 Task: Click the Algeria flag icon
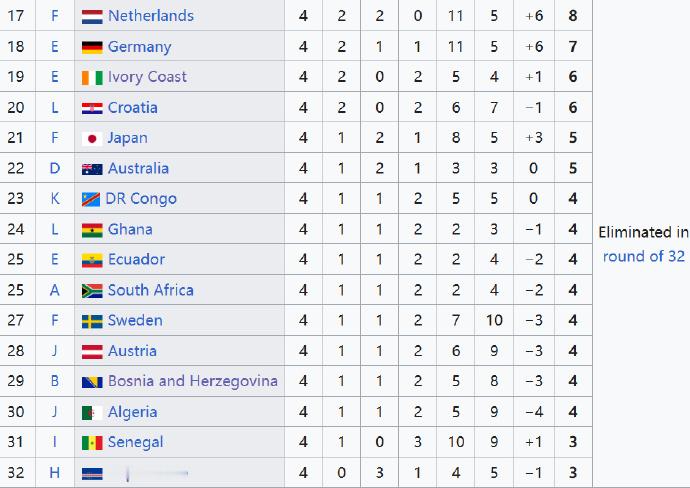click(x=92, y=413)
